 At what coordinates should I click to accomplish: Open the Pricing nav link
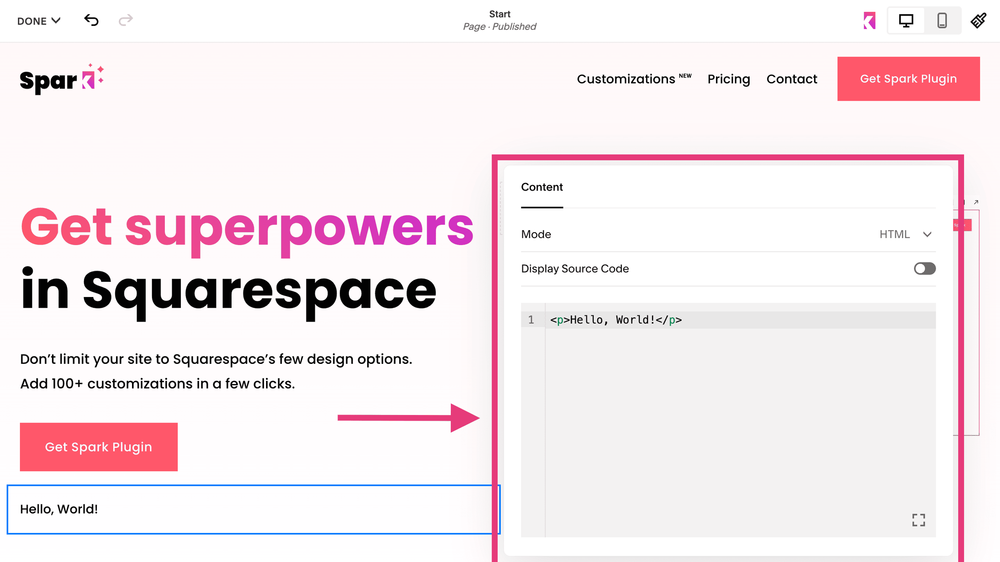pos(728,79)
